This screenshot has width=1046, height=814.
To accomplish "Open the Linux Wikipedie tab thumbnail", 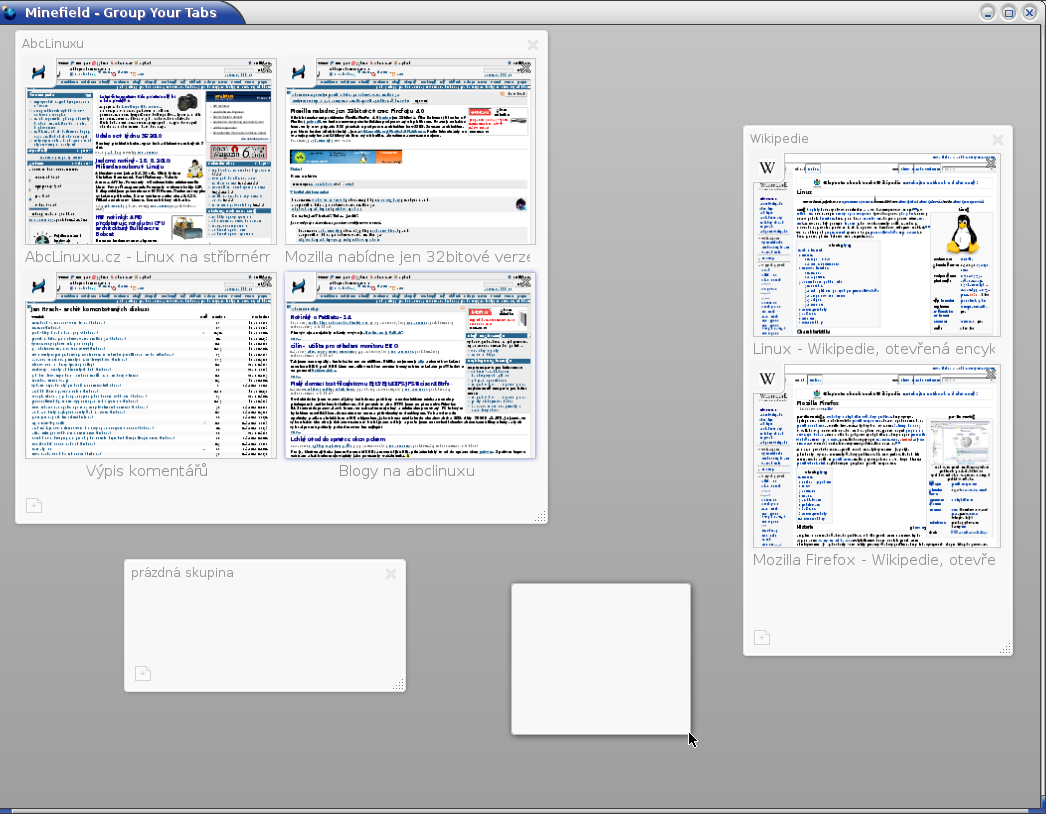I will [877, 245].
